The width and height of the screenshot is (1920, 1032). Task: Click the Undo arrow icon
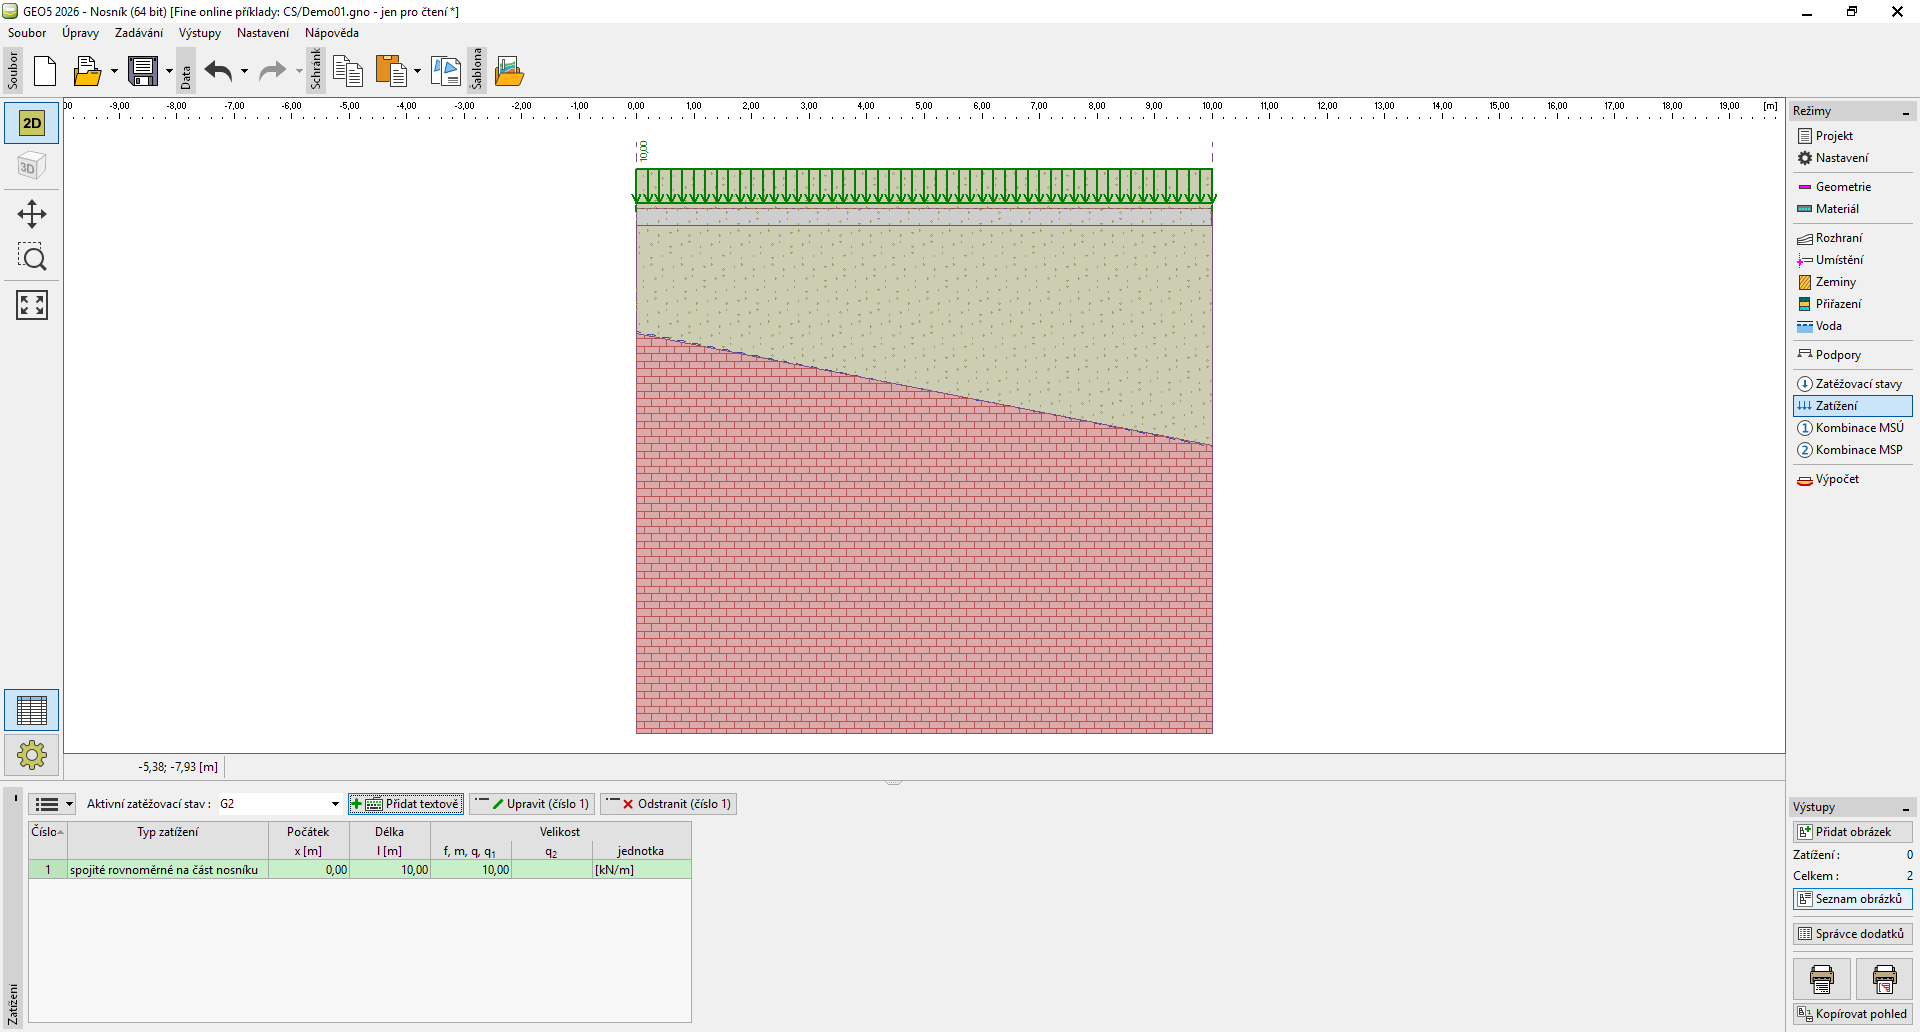click(x=218, y=71)
